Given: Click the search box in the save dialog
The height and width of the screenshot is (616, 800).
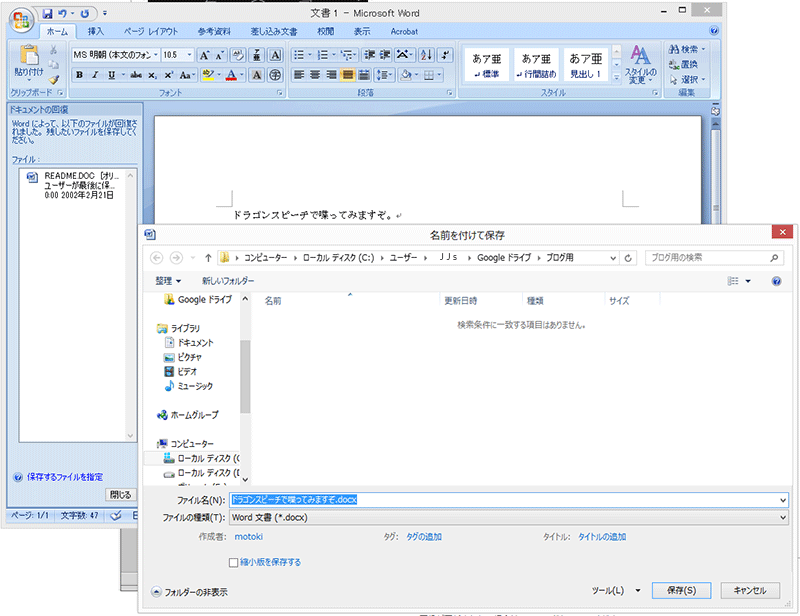Looking at the screenshot, I should 714,258.
